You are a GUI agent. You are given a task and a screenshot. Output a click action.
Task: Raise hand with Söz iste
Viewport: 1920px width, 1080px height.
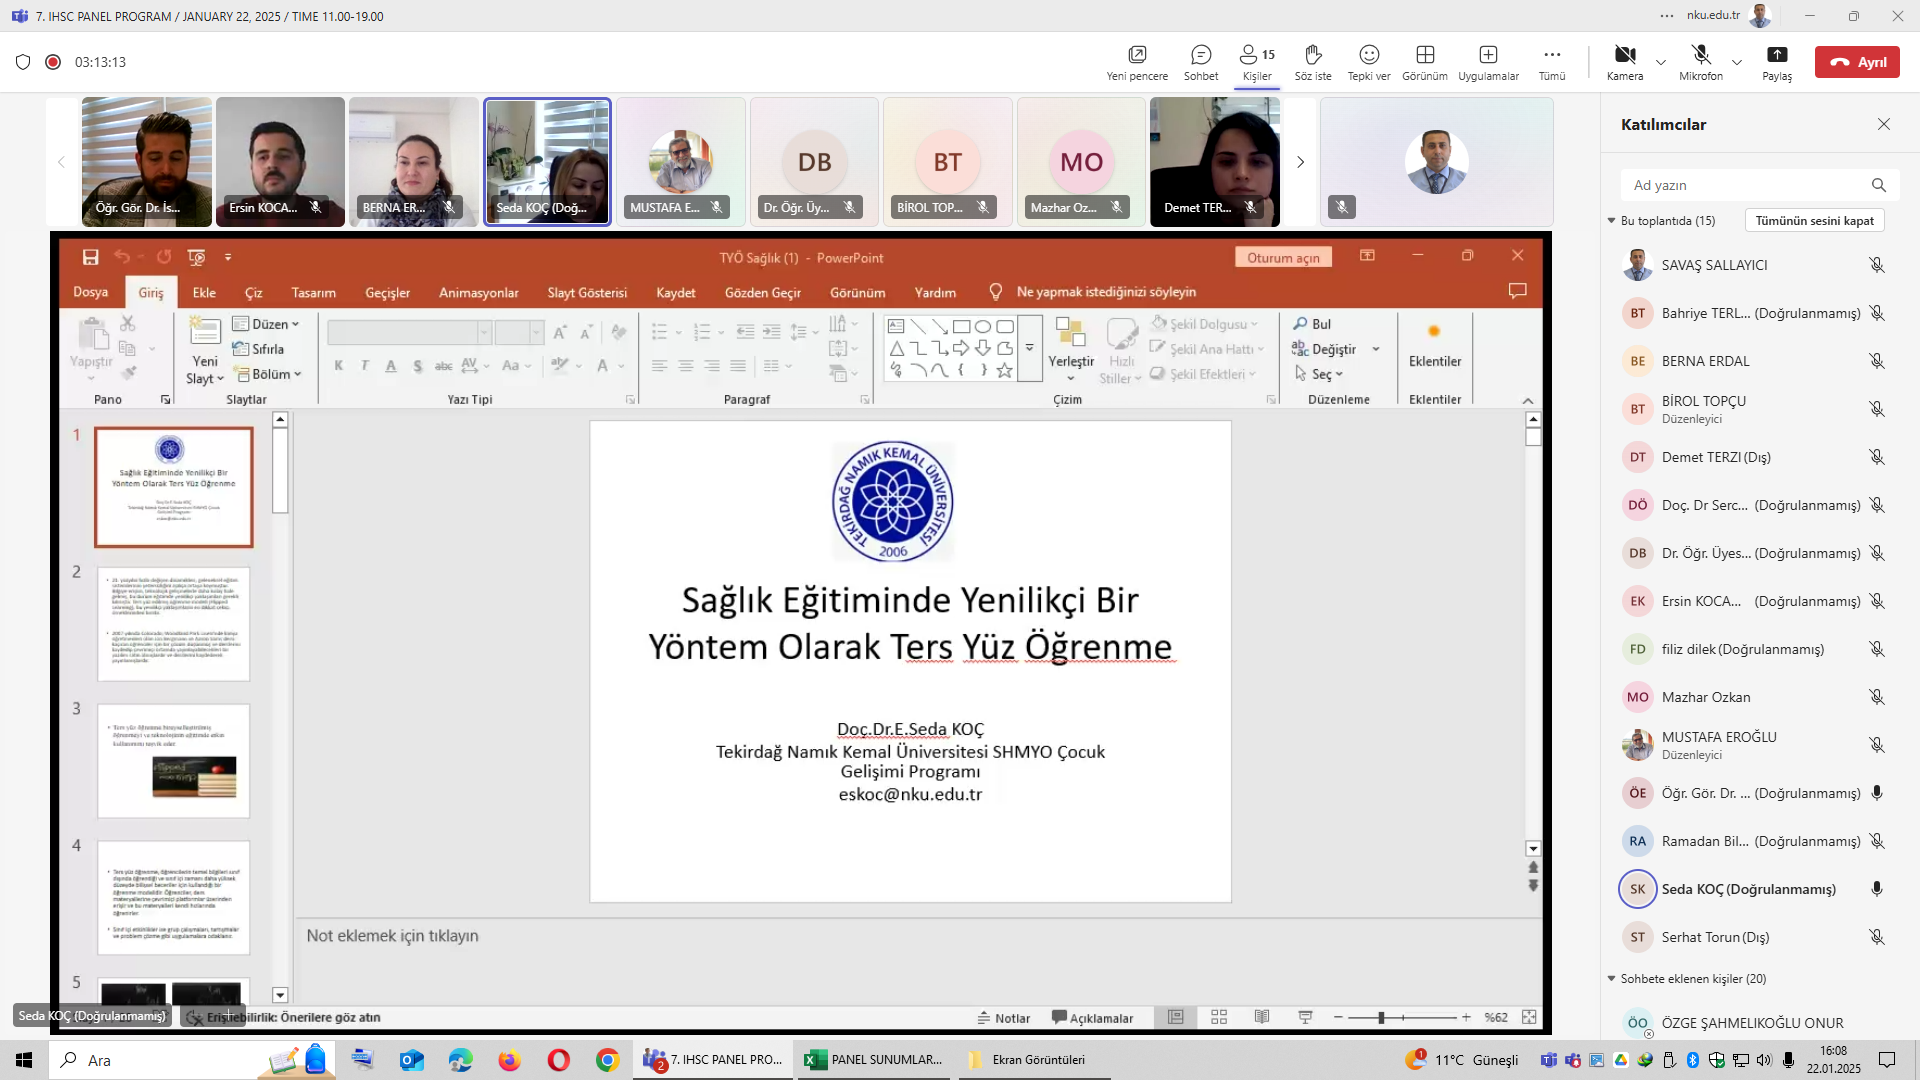pos(1313,62)
